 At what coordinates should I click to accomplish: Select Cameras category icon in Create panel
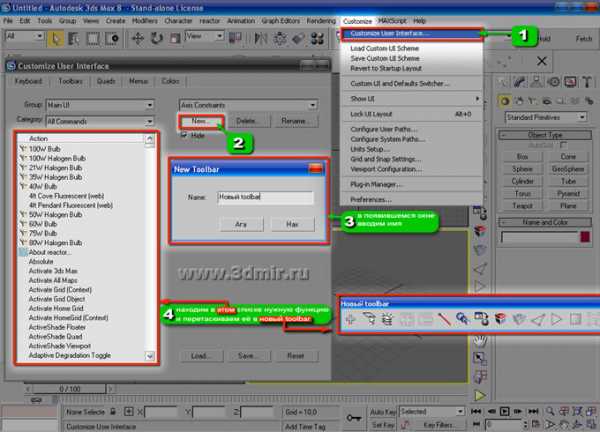tap(546, 101)
